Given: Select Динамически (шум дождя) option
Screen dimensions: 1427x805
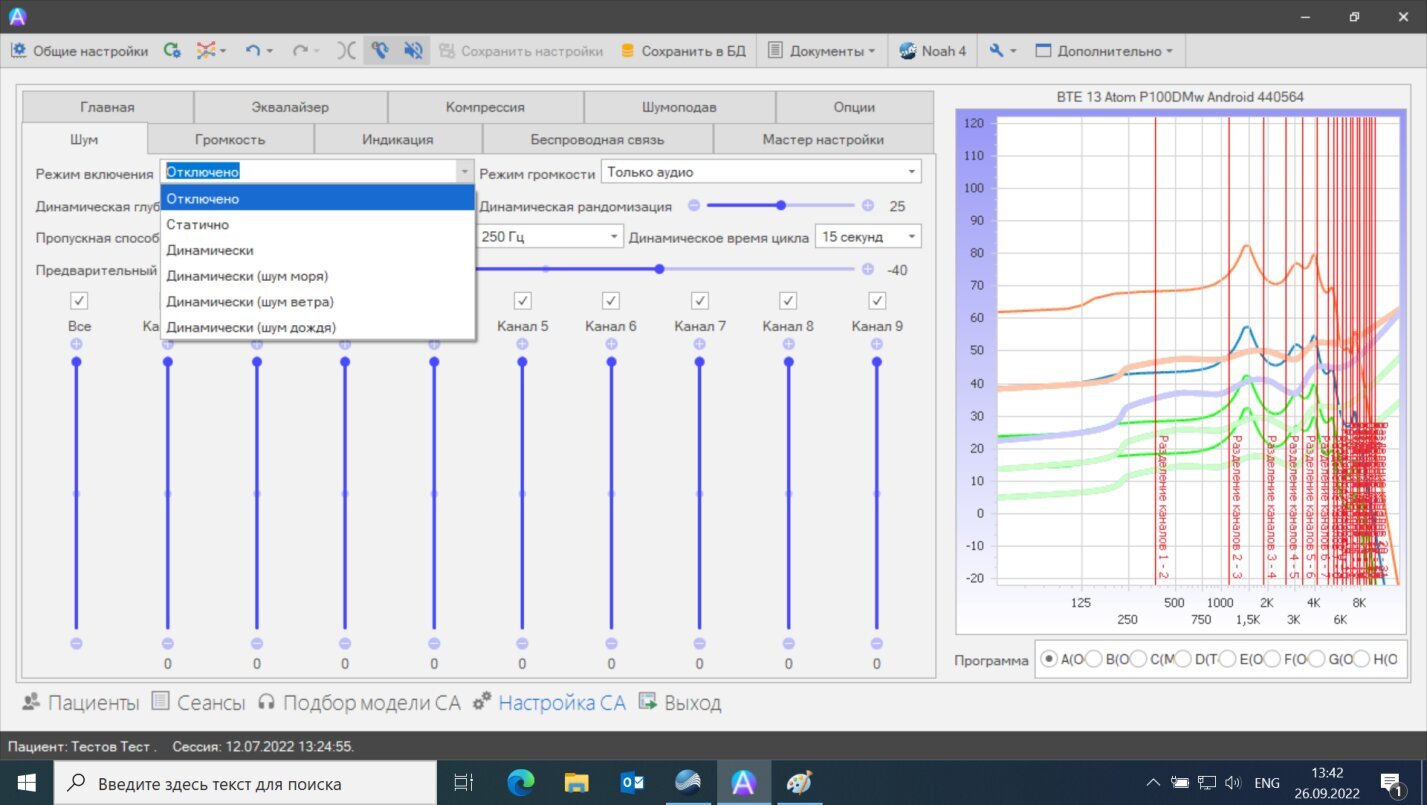Looking at the screenshot, I should [317, 327].
